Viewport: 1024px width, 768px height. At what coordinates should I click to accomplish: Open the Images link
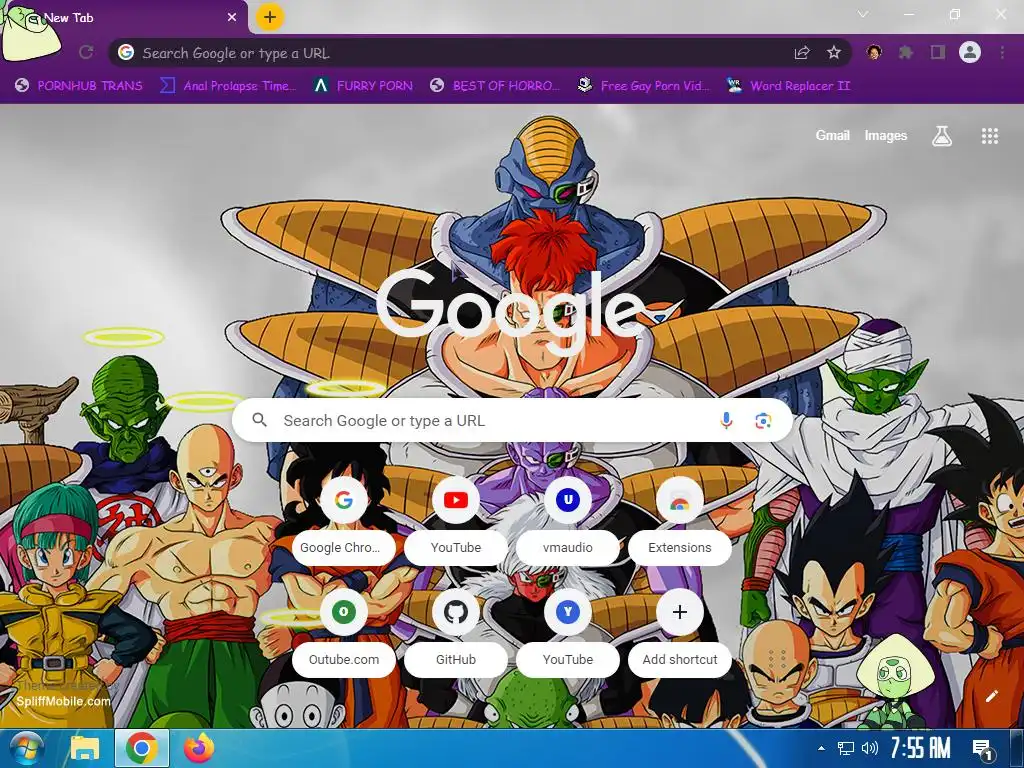886,135
